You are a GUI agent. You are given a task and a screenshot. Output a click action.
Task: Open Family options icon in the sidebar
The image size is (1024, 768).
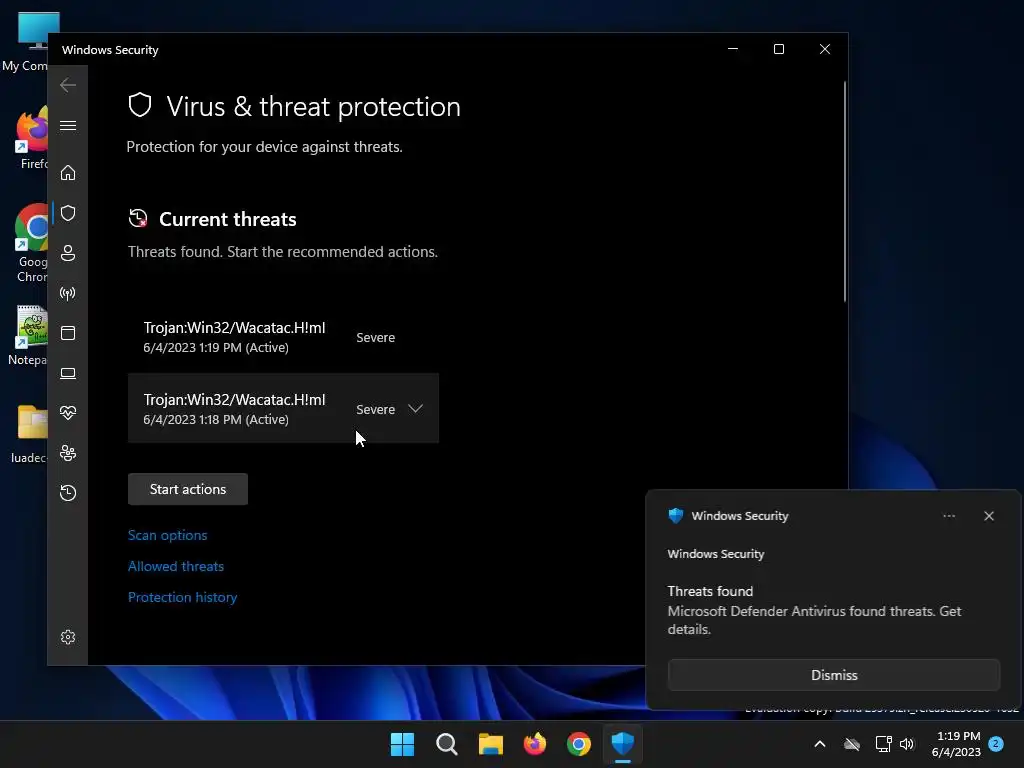68,453
